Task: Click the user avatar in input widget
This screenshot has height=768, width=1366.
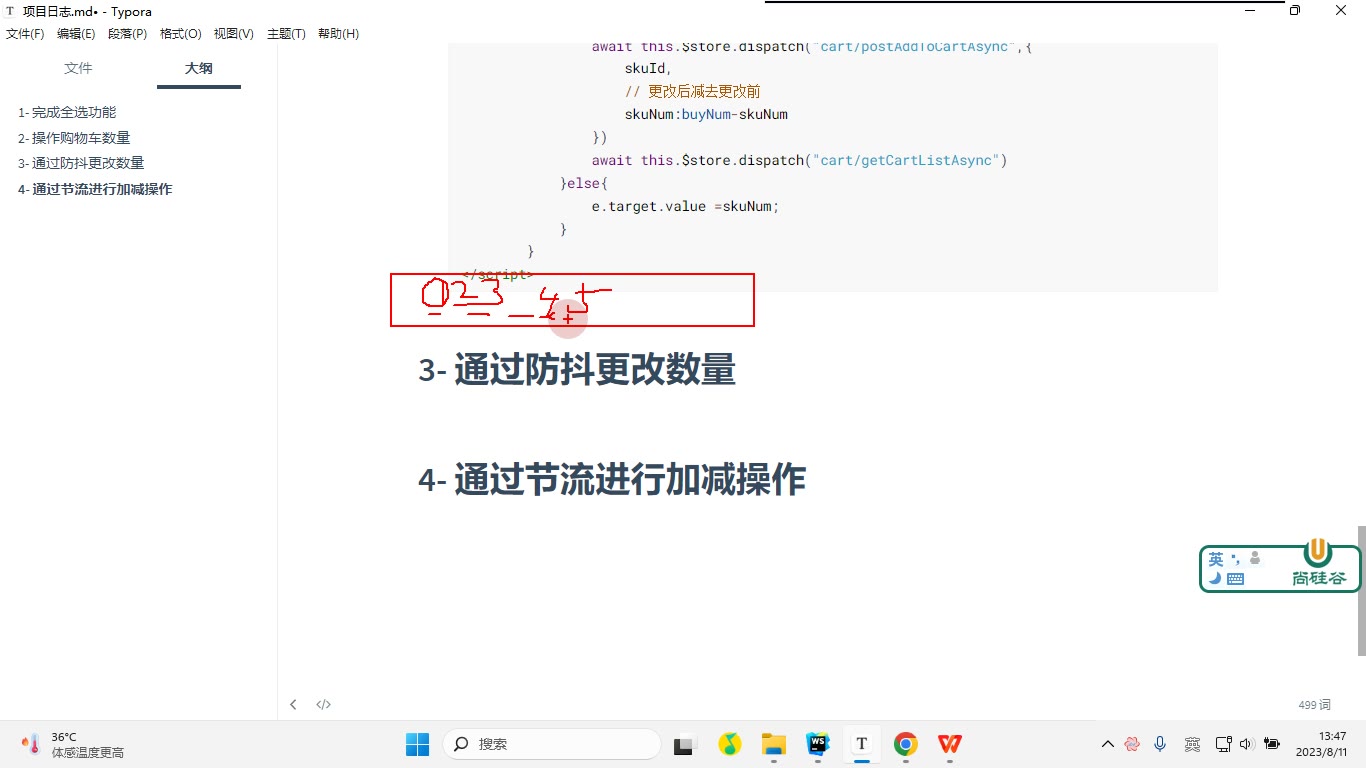Action: (x=1254, y=559)
